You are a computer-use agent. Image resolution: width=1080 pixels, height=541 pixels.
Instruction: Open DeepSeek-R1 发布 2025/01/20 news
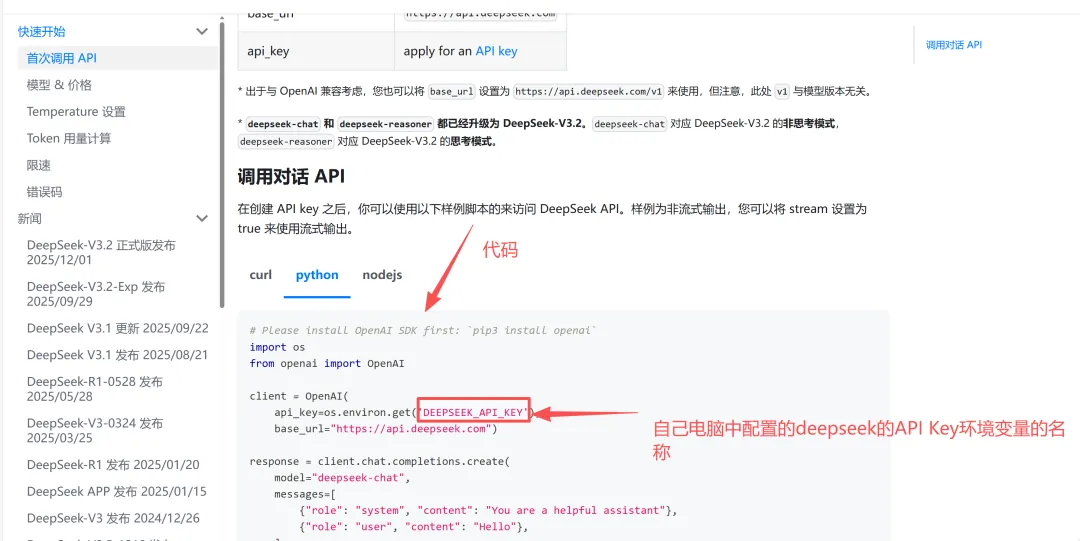pyautogui.click(x=114, y=465)
